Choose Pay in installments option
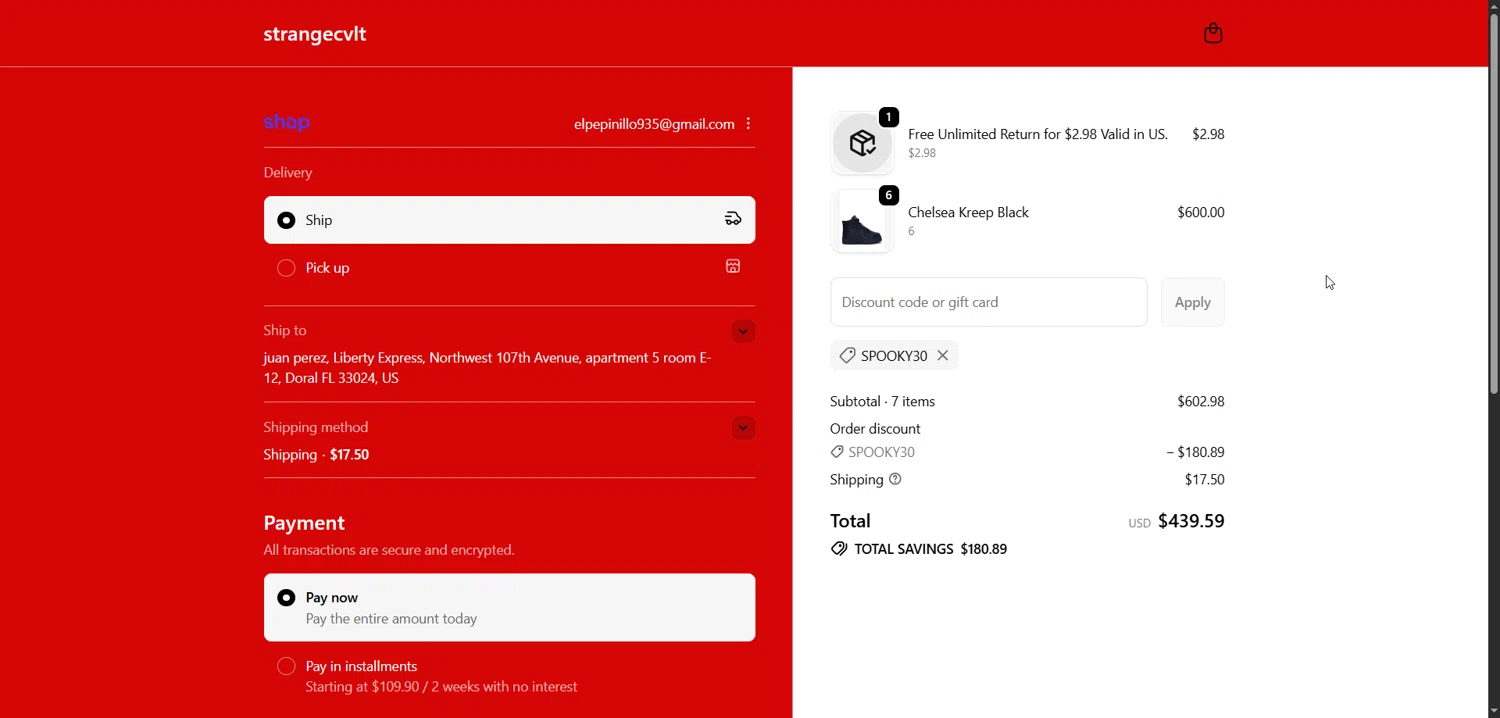Viewport: 1500px width, 718px height. (509, 676)
